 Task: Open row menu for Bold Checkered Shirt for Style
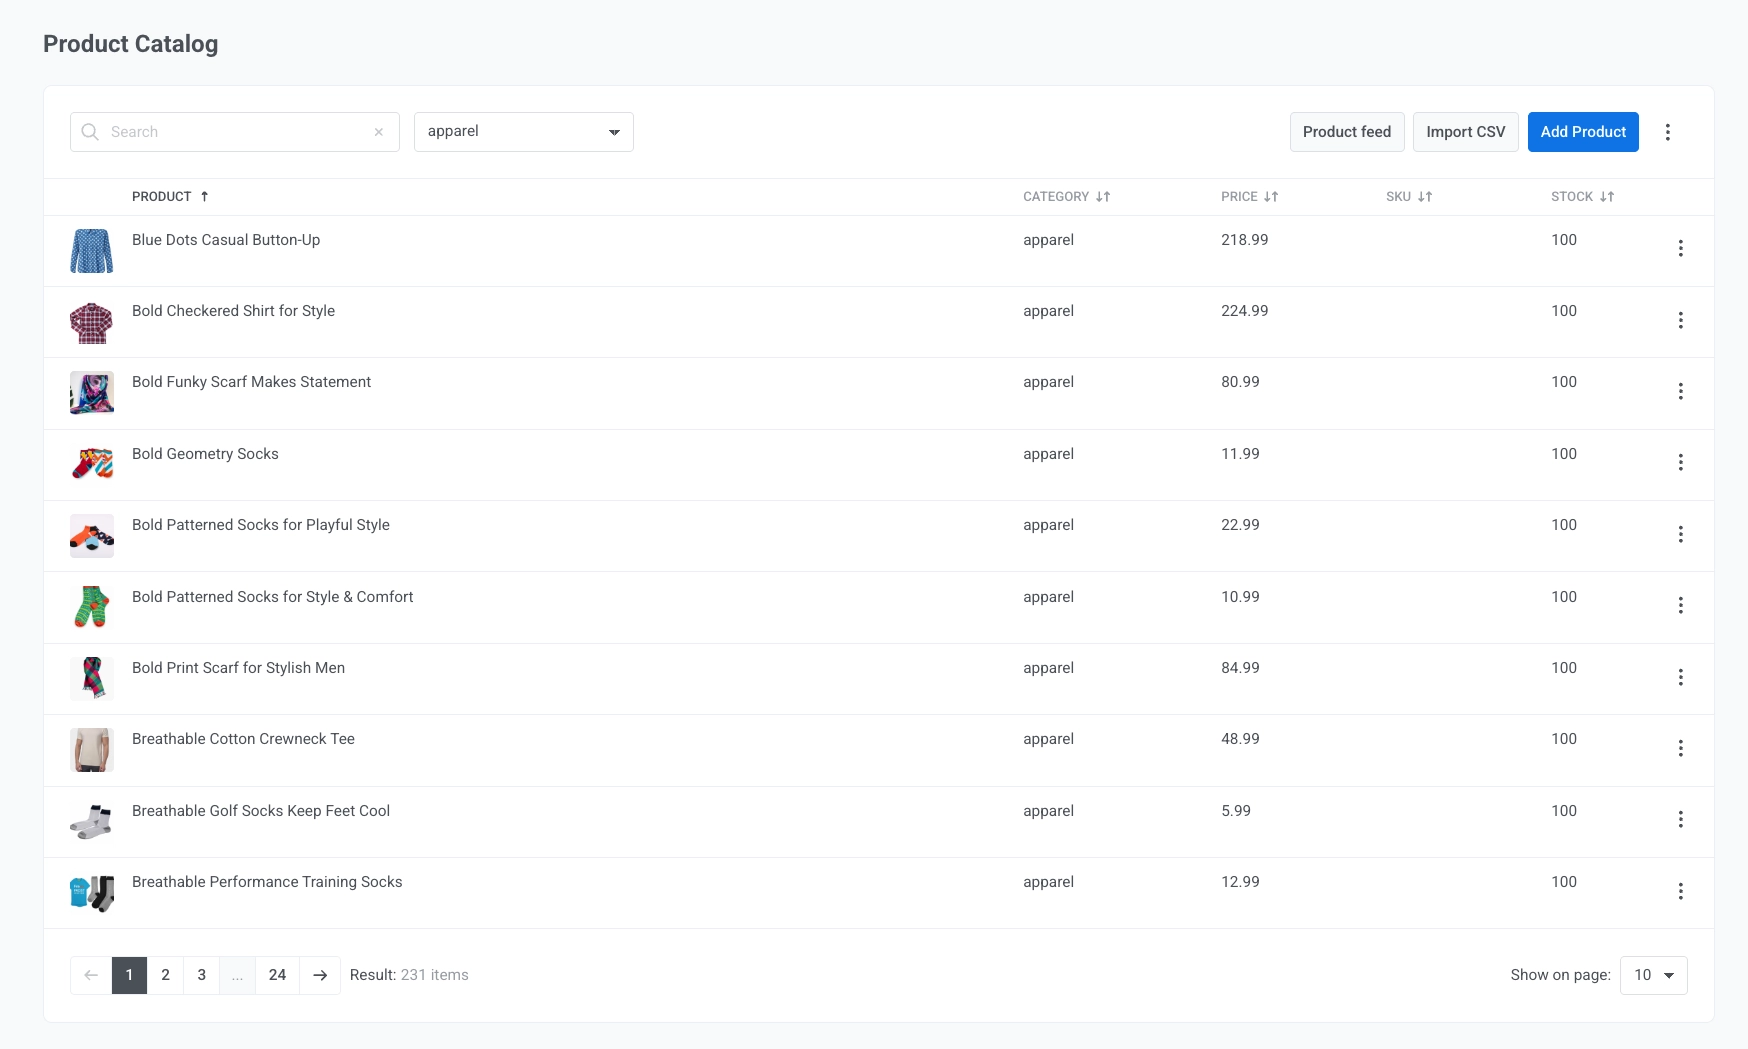(1680, 320)
